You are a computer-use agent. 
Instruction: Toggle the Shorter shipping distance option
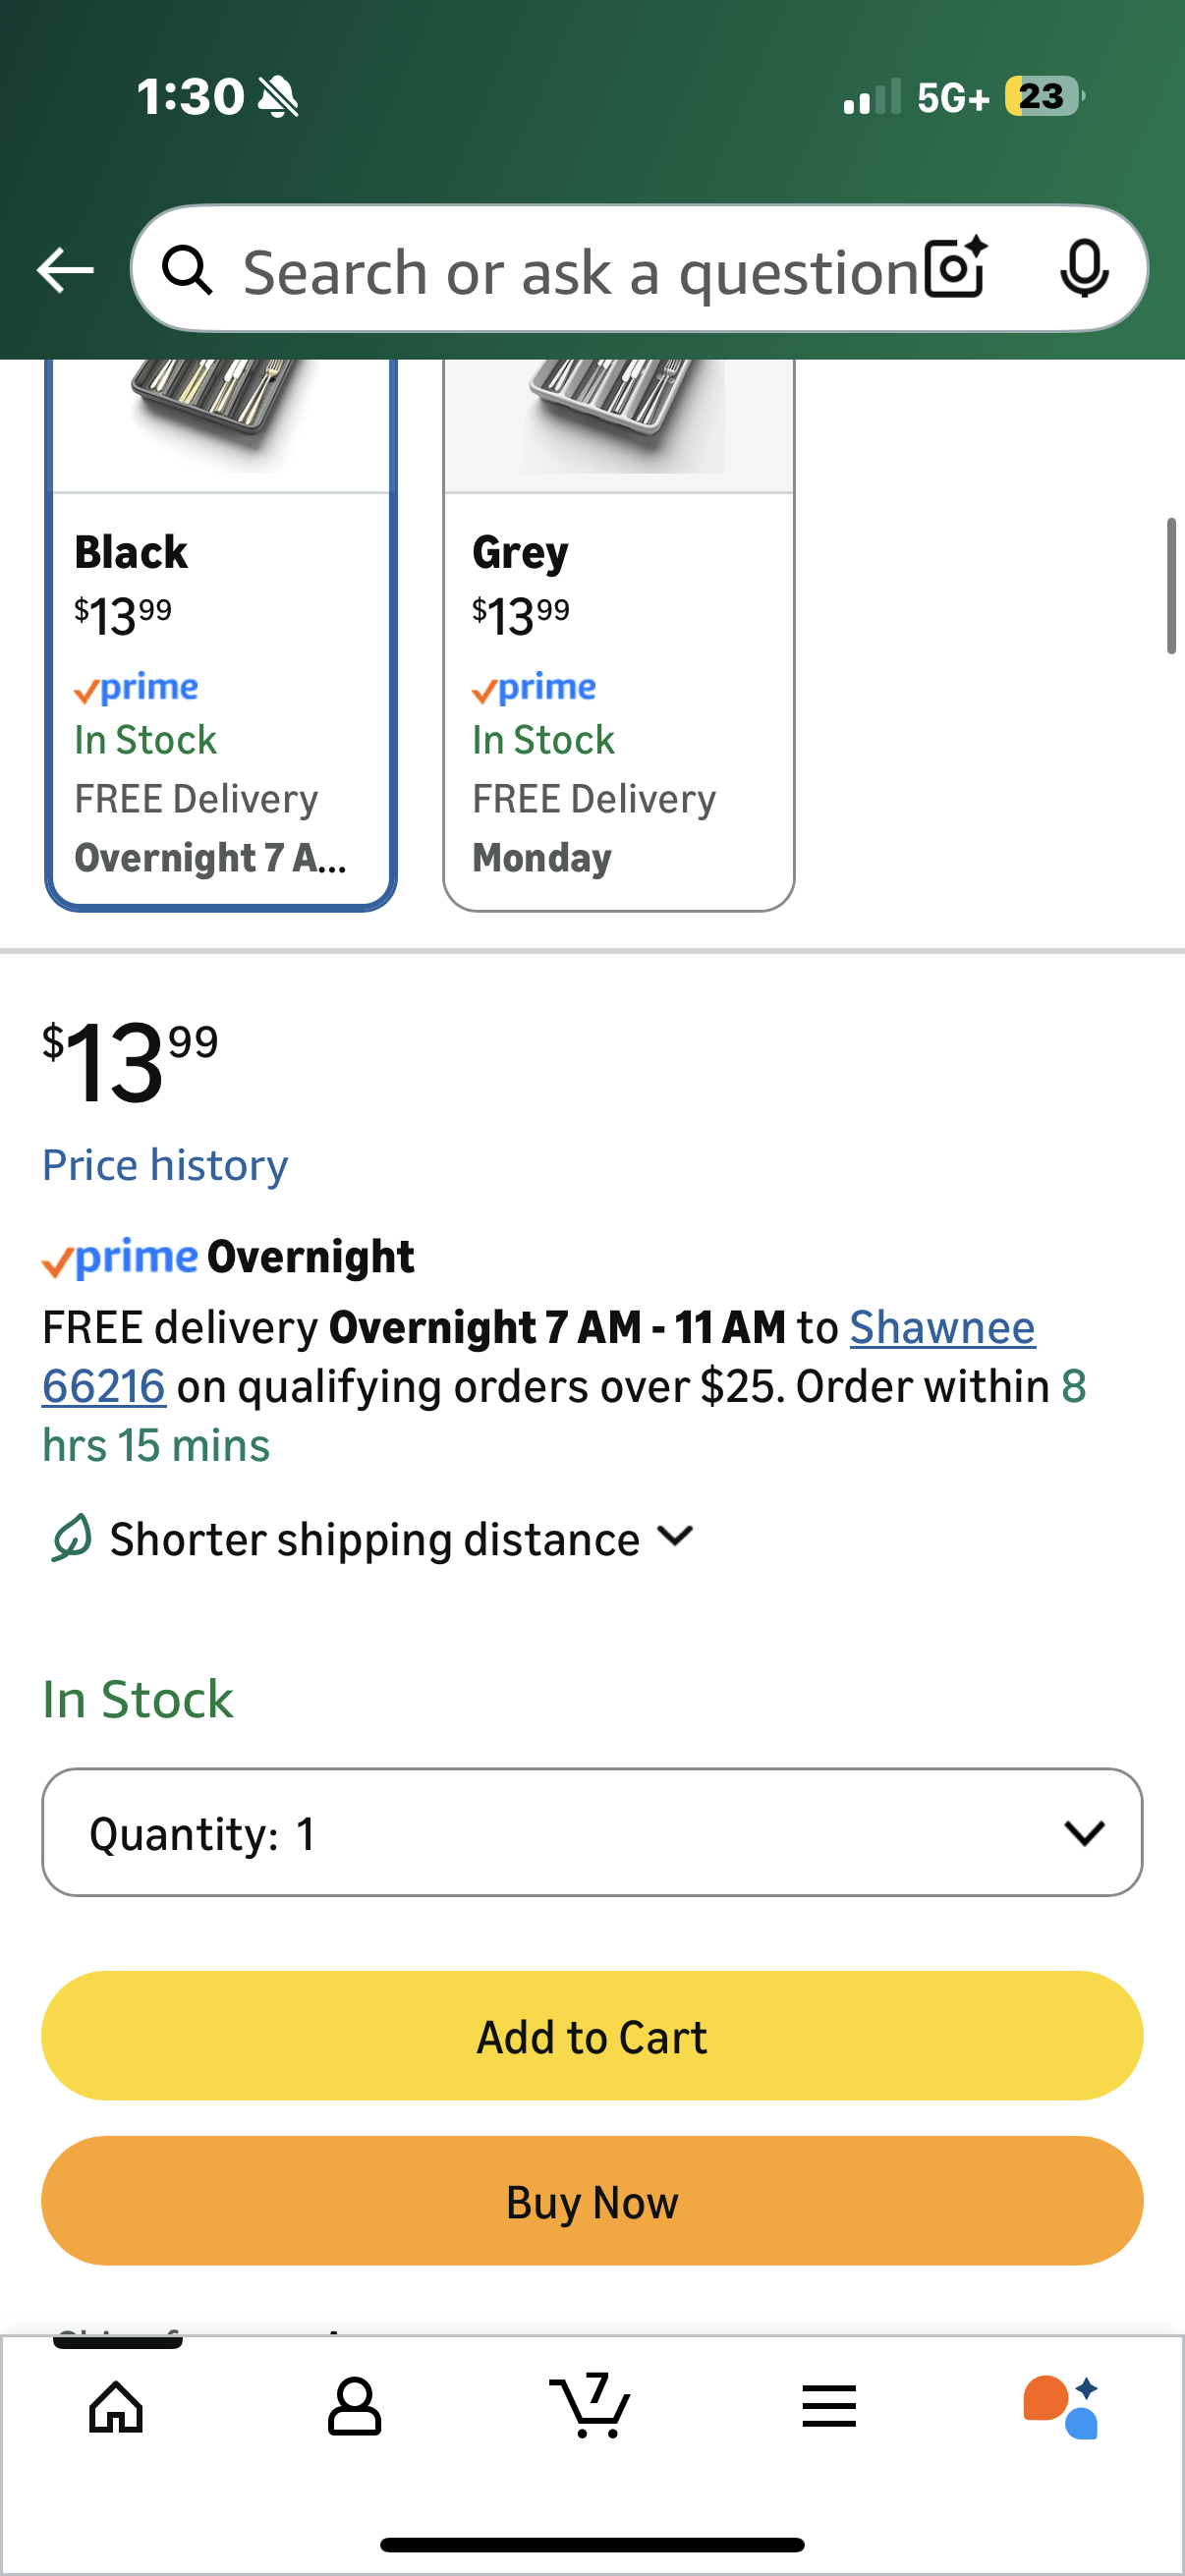(370, 1537)
